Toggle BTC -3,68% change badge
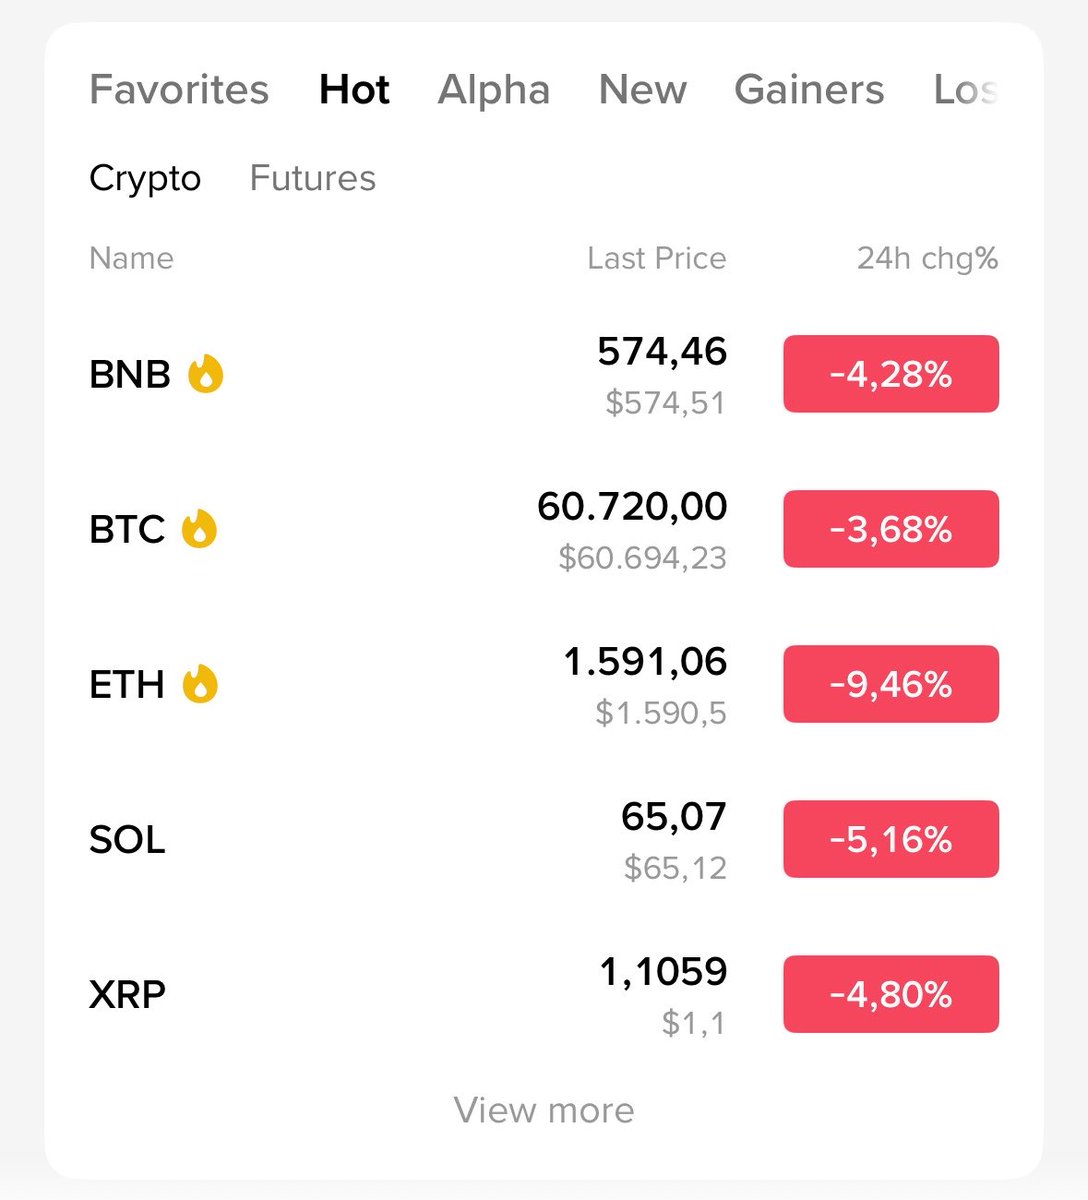The image size is (1088, 1200). point(891,529)
